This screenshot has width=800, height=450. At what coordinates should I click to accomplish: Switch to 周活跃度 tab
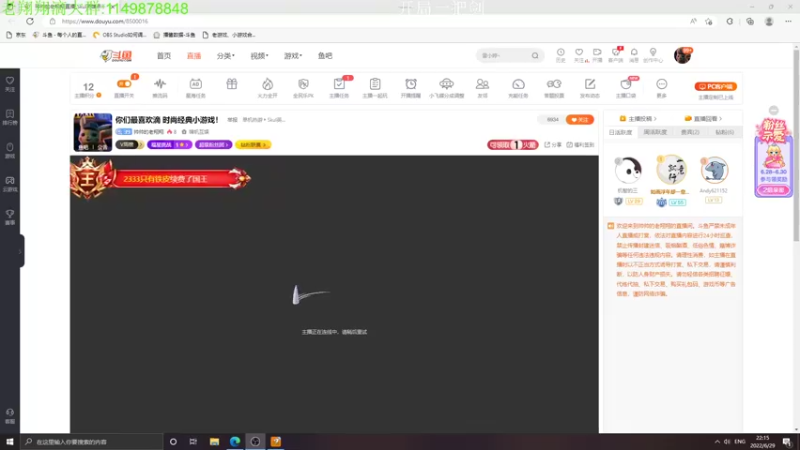point(655,132)
